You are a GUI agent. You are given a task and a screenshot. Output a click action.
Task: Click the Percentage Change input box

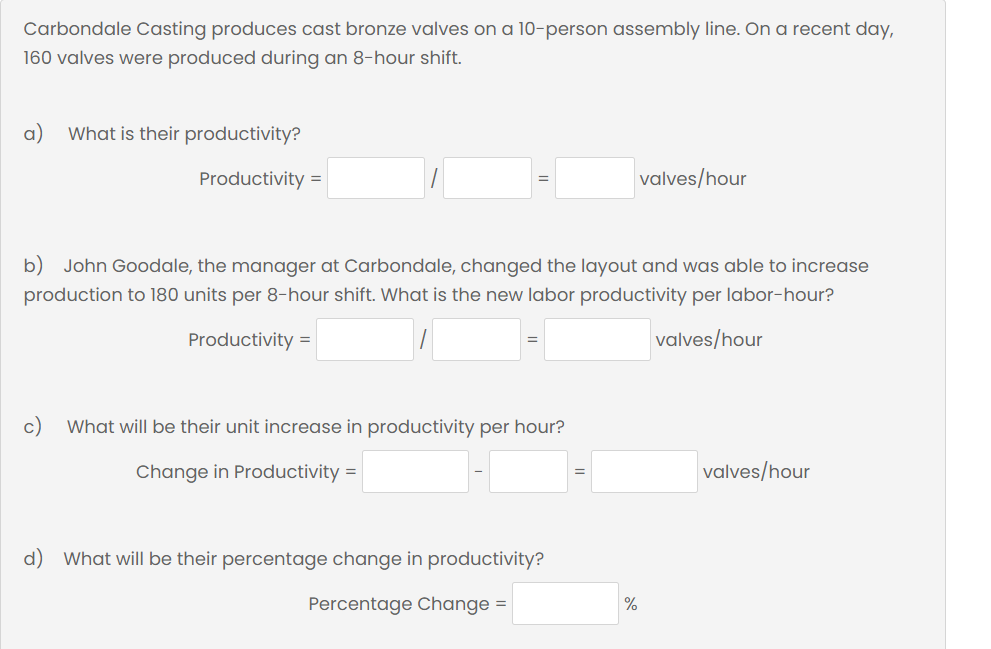point(565,604)
